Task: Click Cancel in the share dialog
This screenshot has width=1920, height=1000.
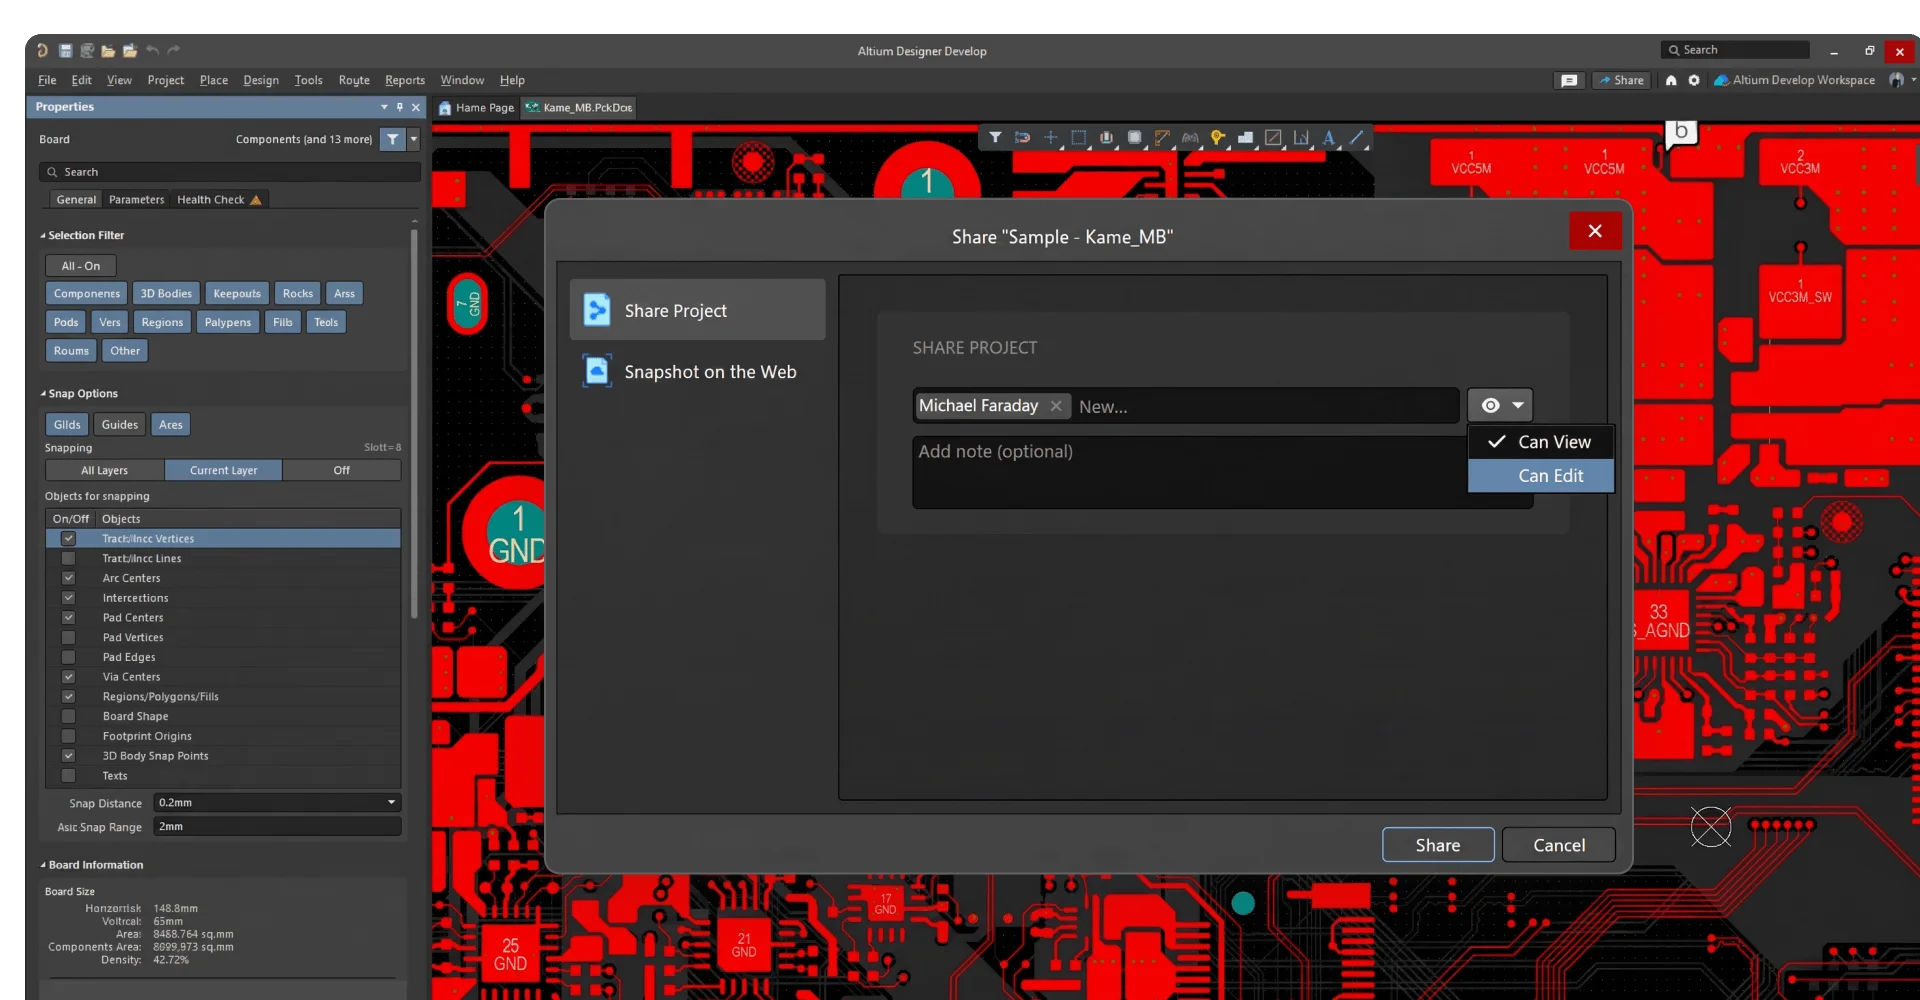Action: coord(1559,845)
